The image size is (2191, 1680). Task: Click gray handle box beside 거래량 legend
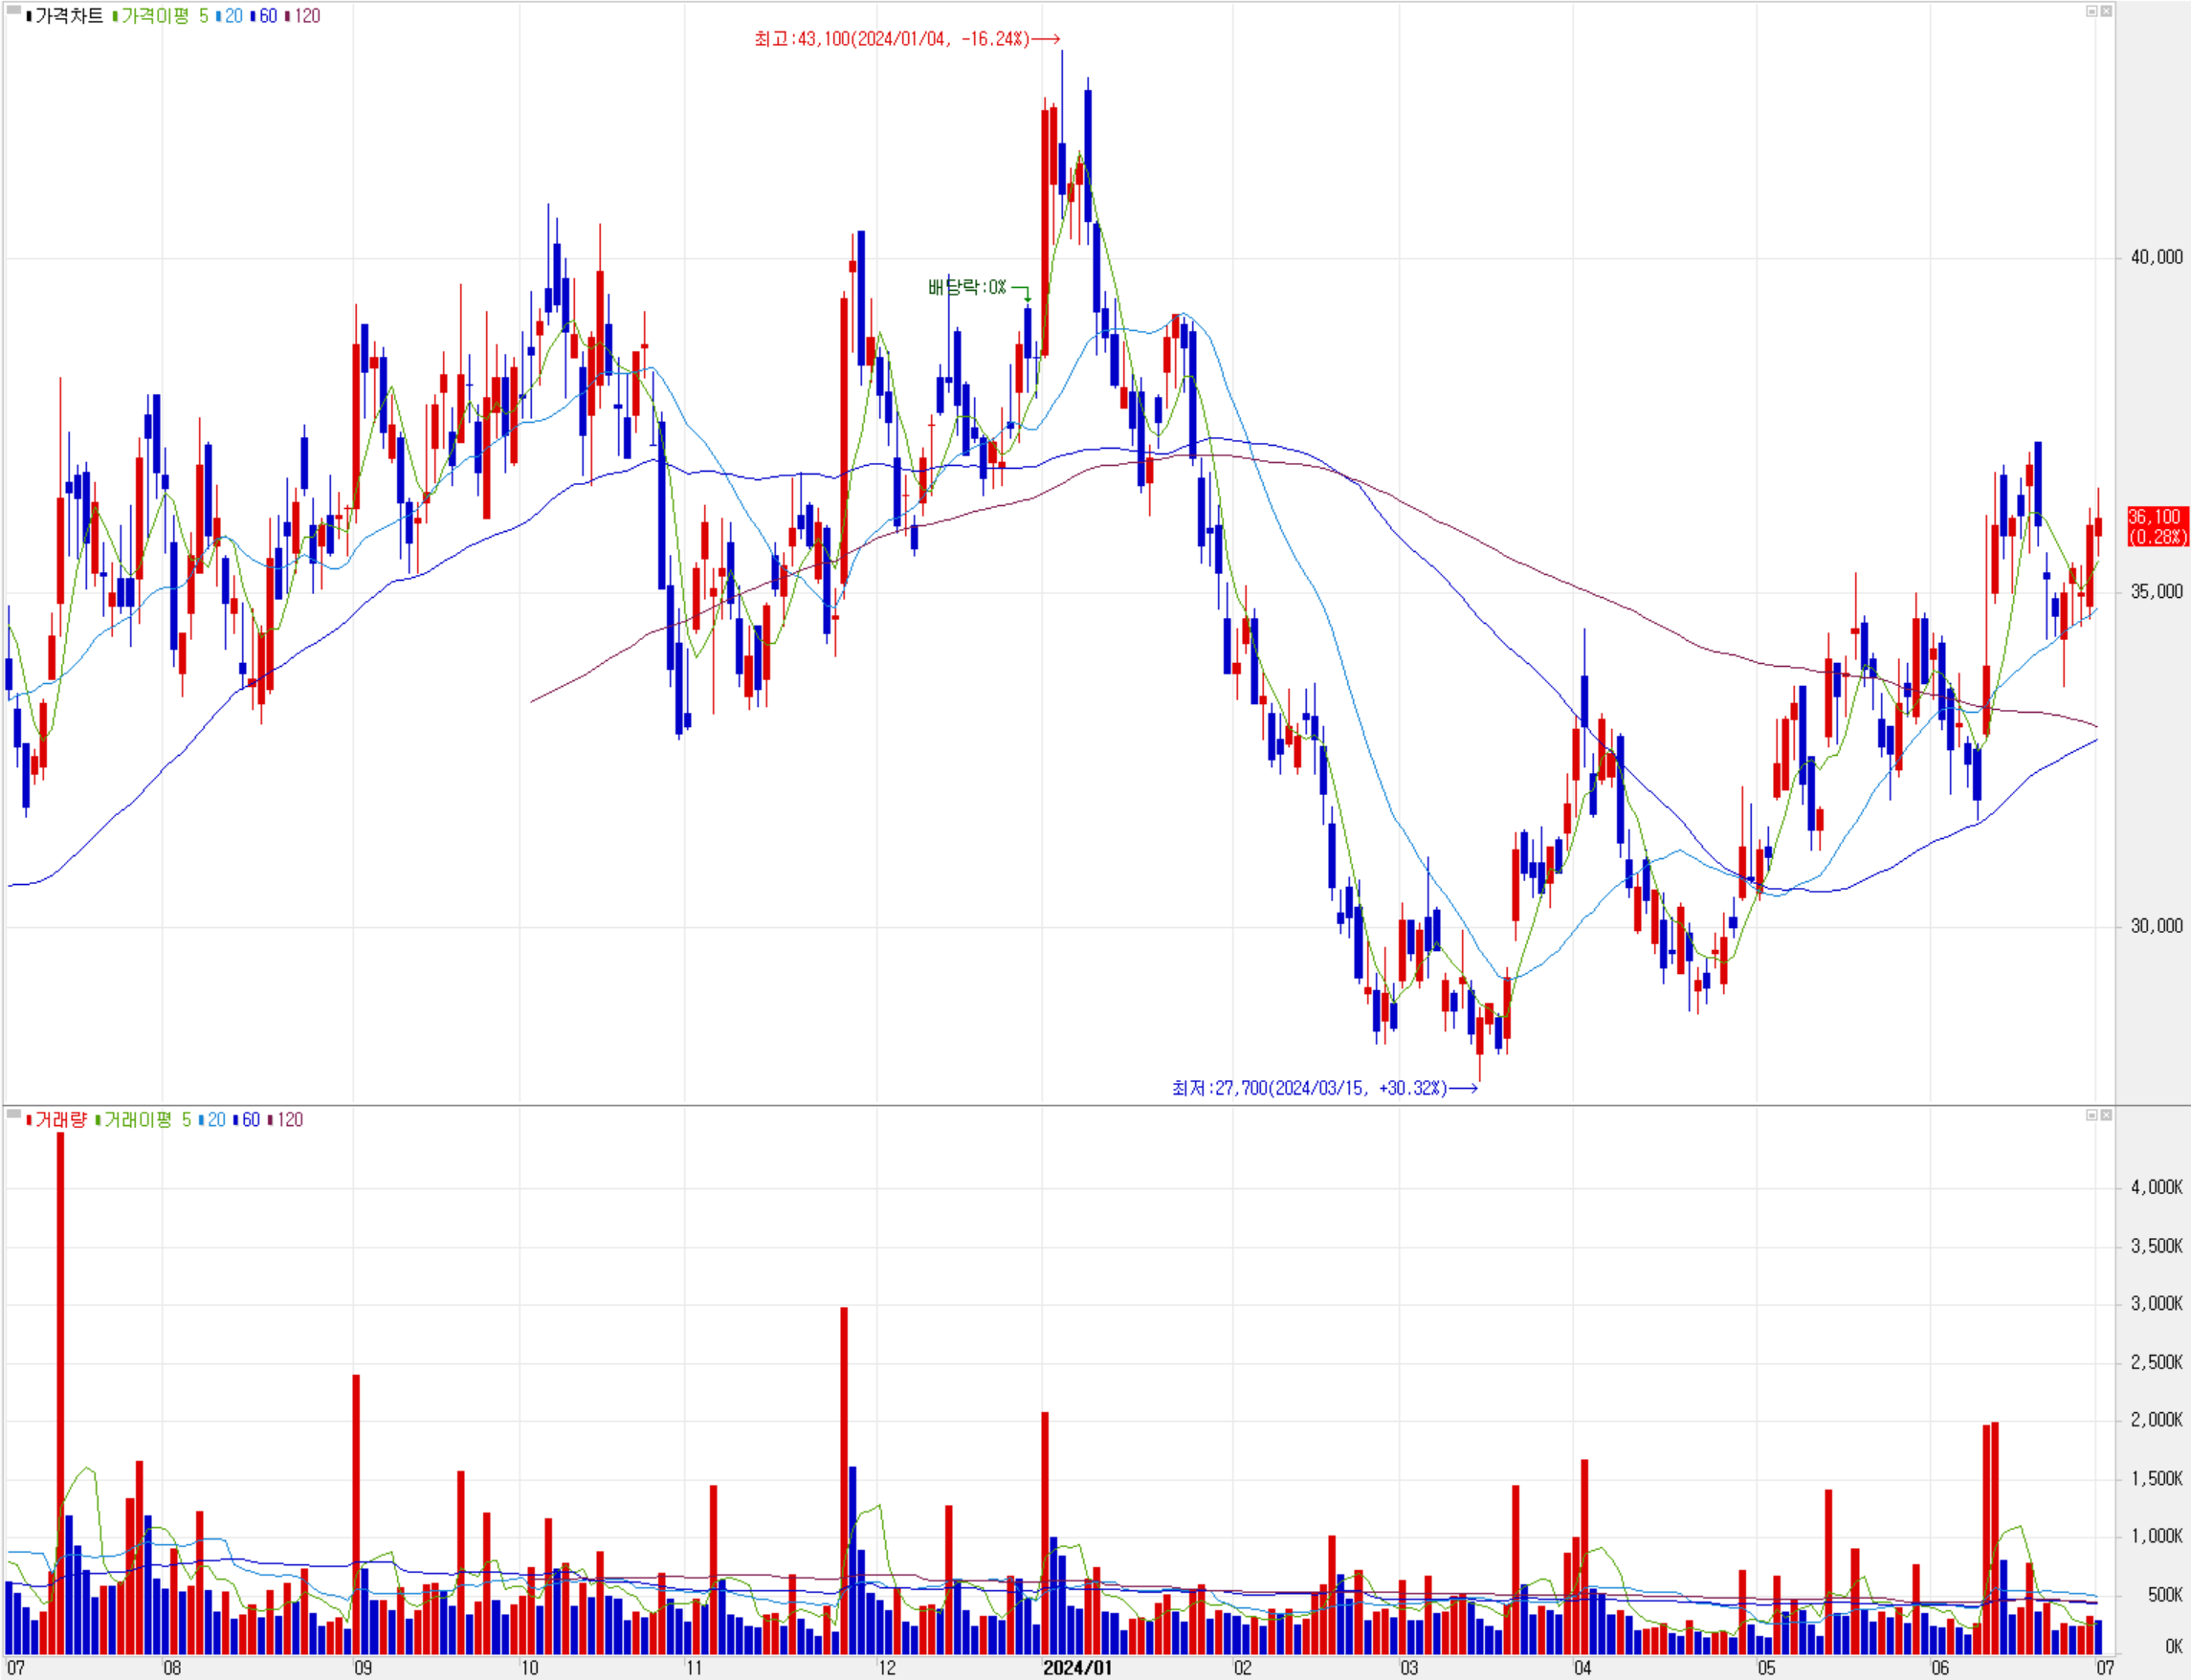point(13,1114)
